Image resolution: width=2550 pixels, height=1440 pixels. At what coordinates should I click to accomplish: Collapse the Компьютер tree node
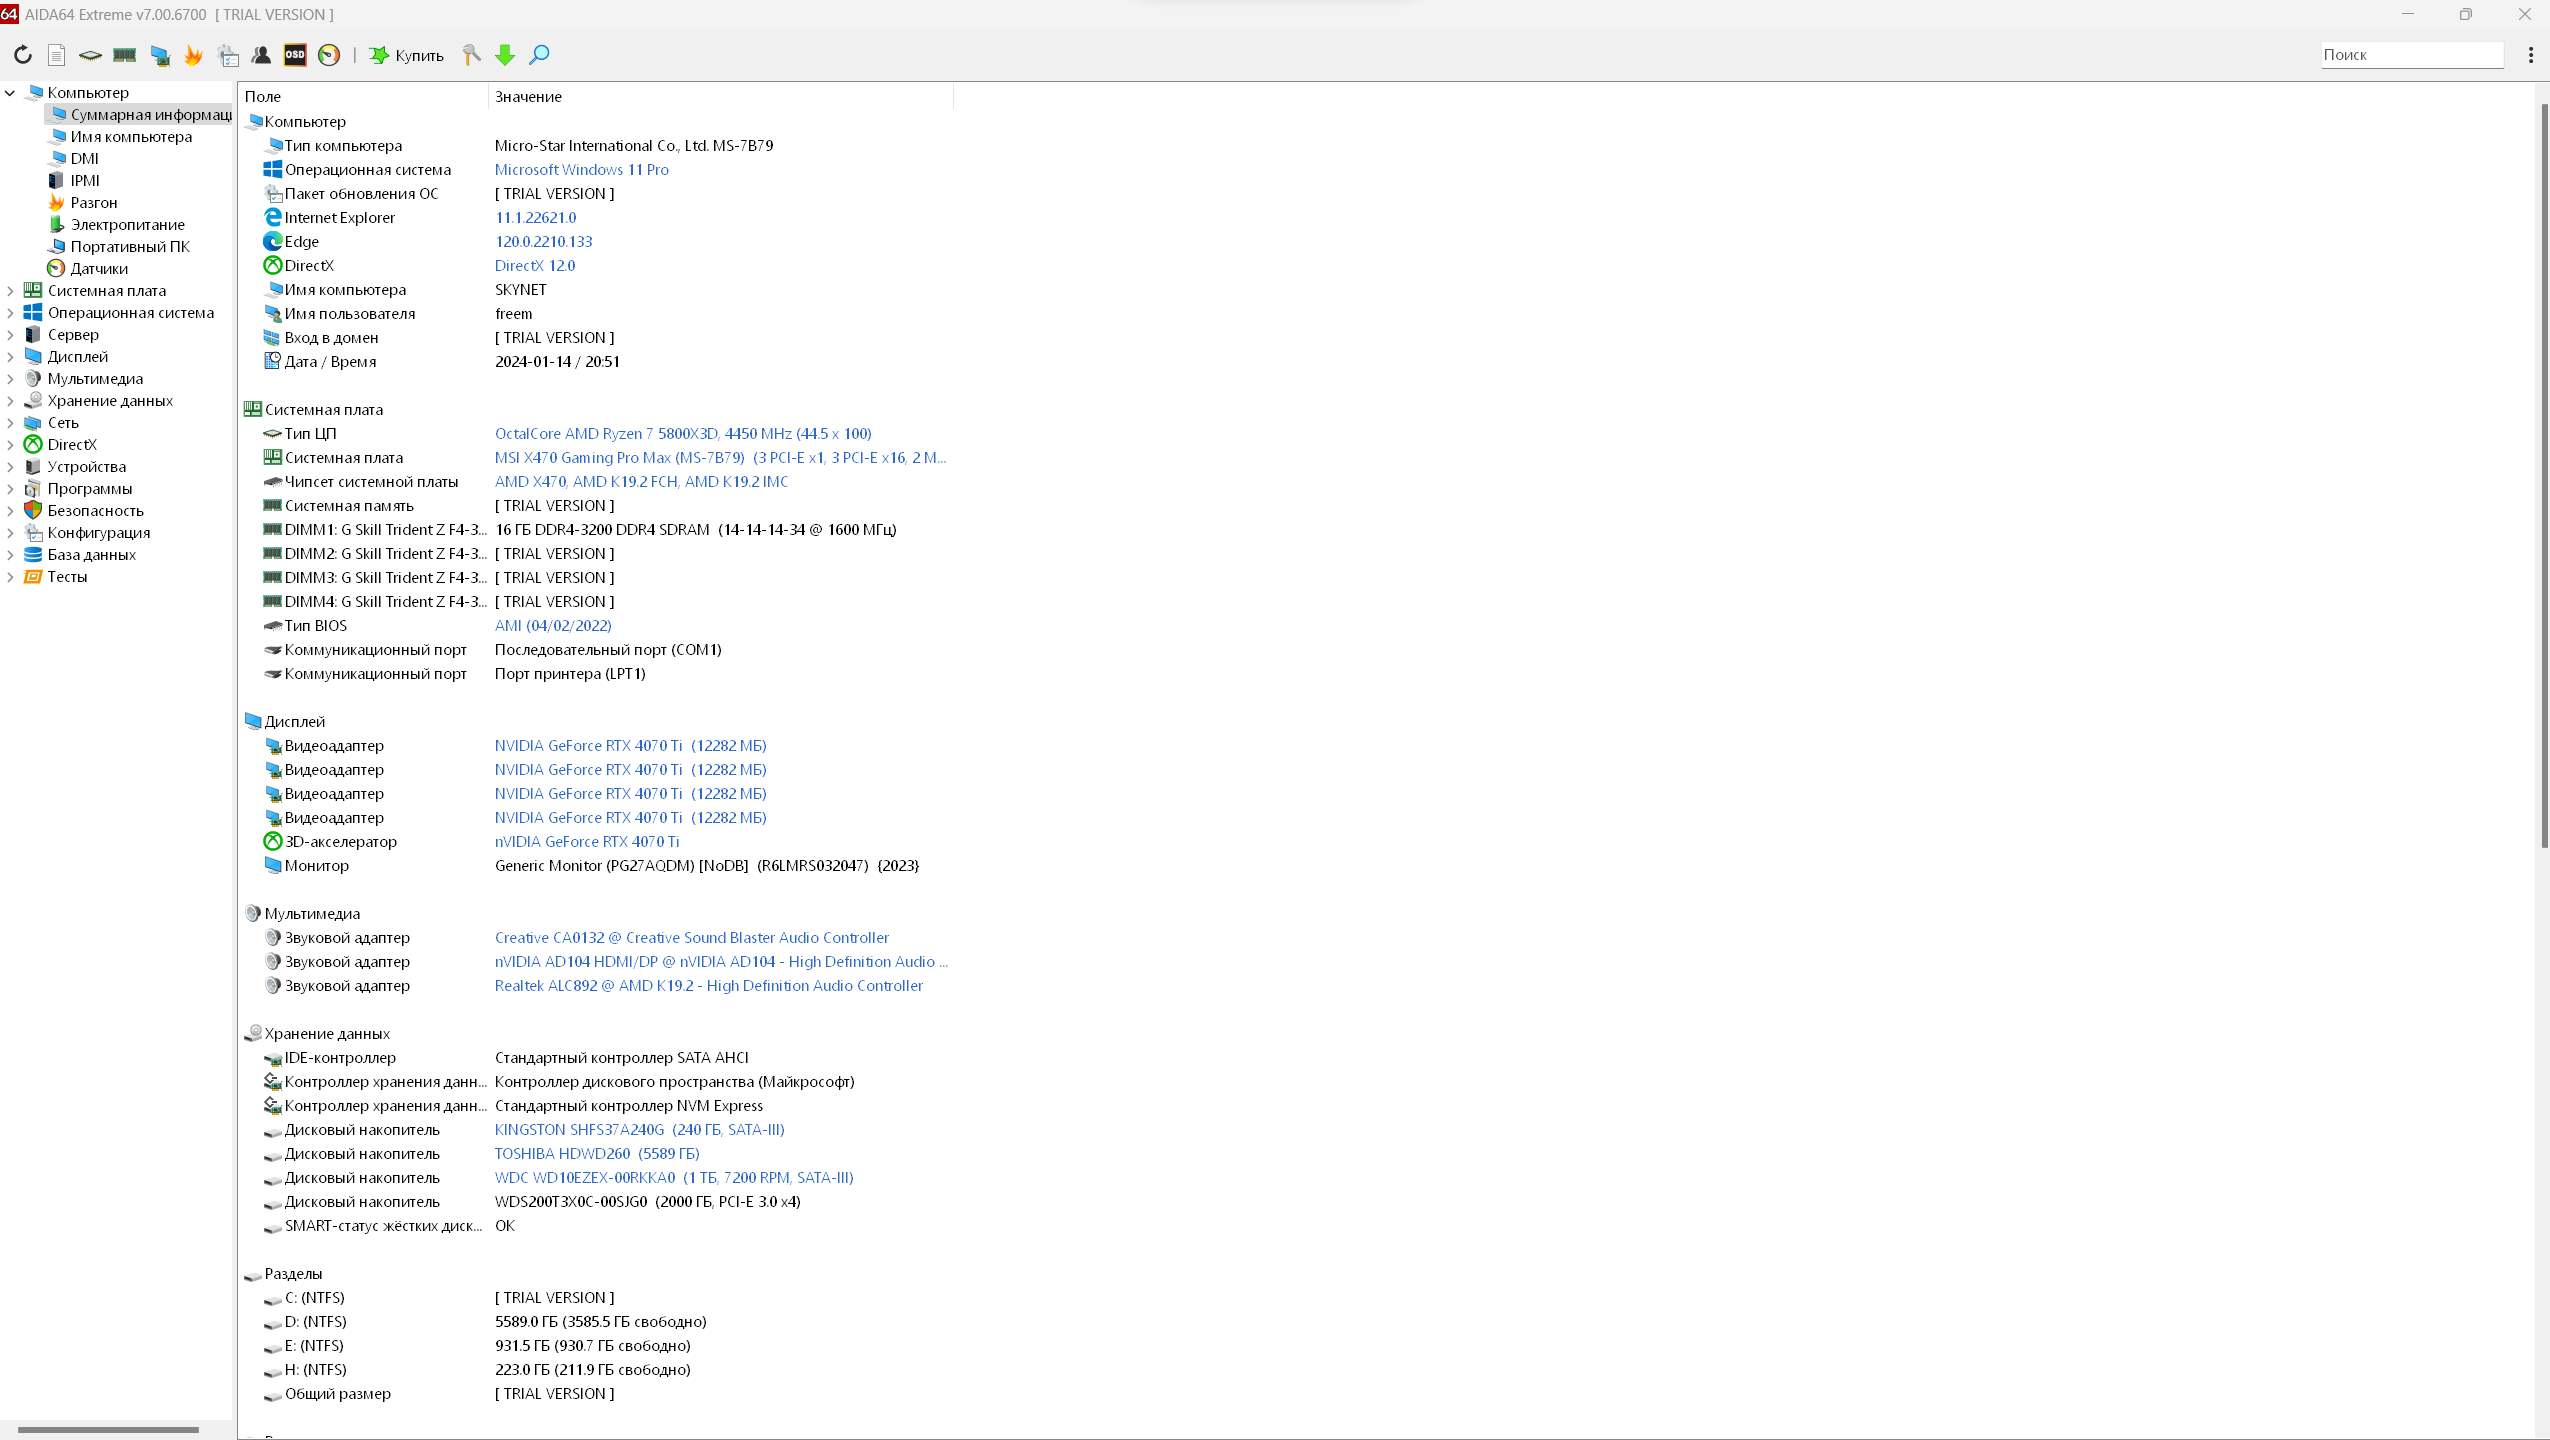point(10,93)
